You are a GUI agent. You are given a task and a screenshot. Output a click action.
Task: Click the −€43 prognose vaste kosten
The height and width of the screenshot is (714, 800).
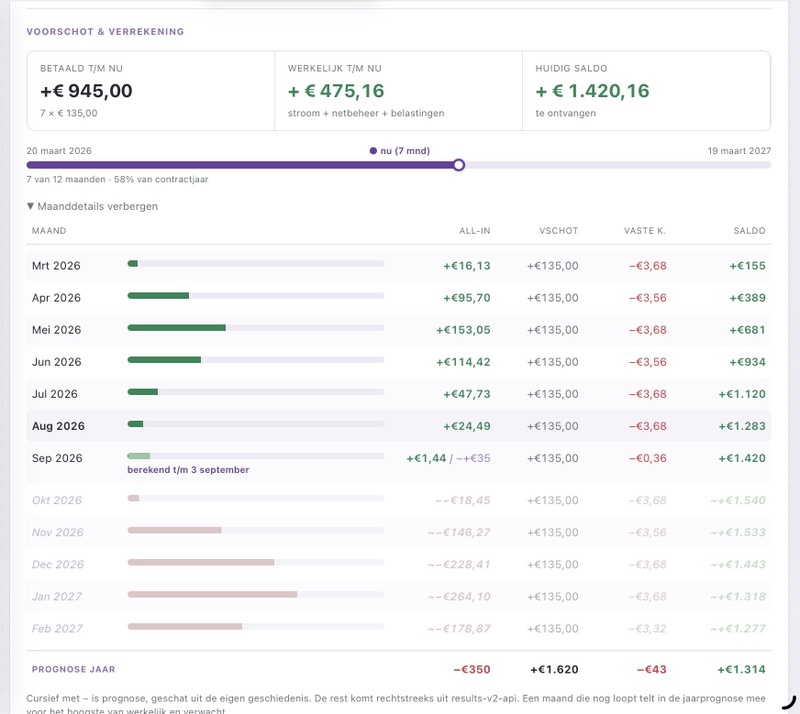point(652,669)
